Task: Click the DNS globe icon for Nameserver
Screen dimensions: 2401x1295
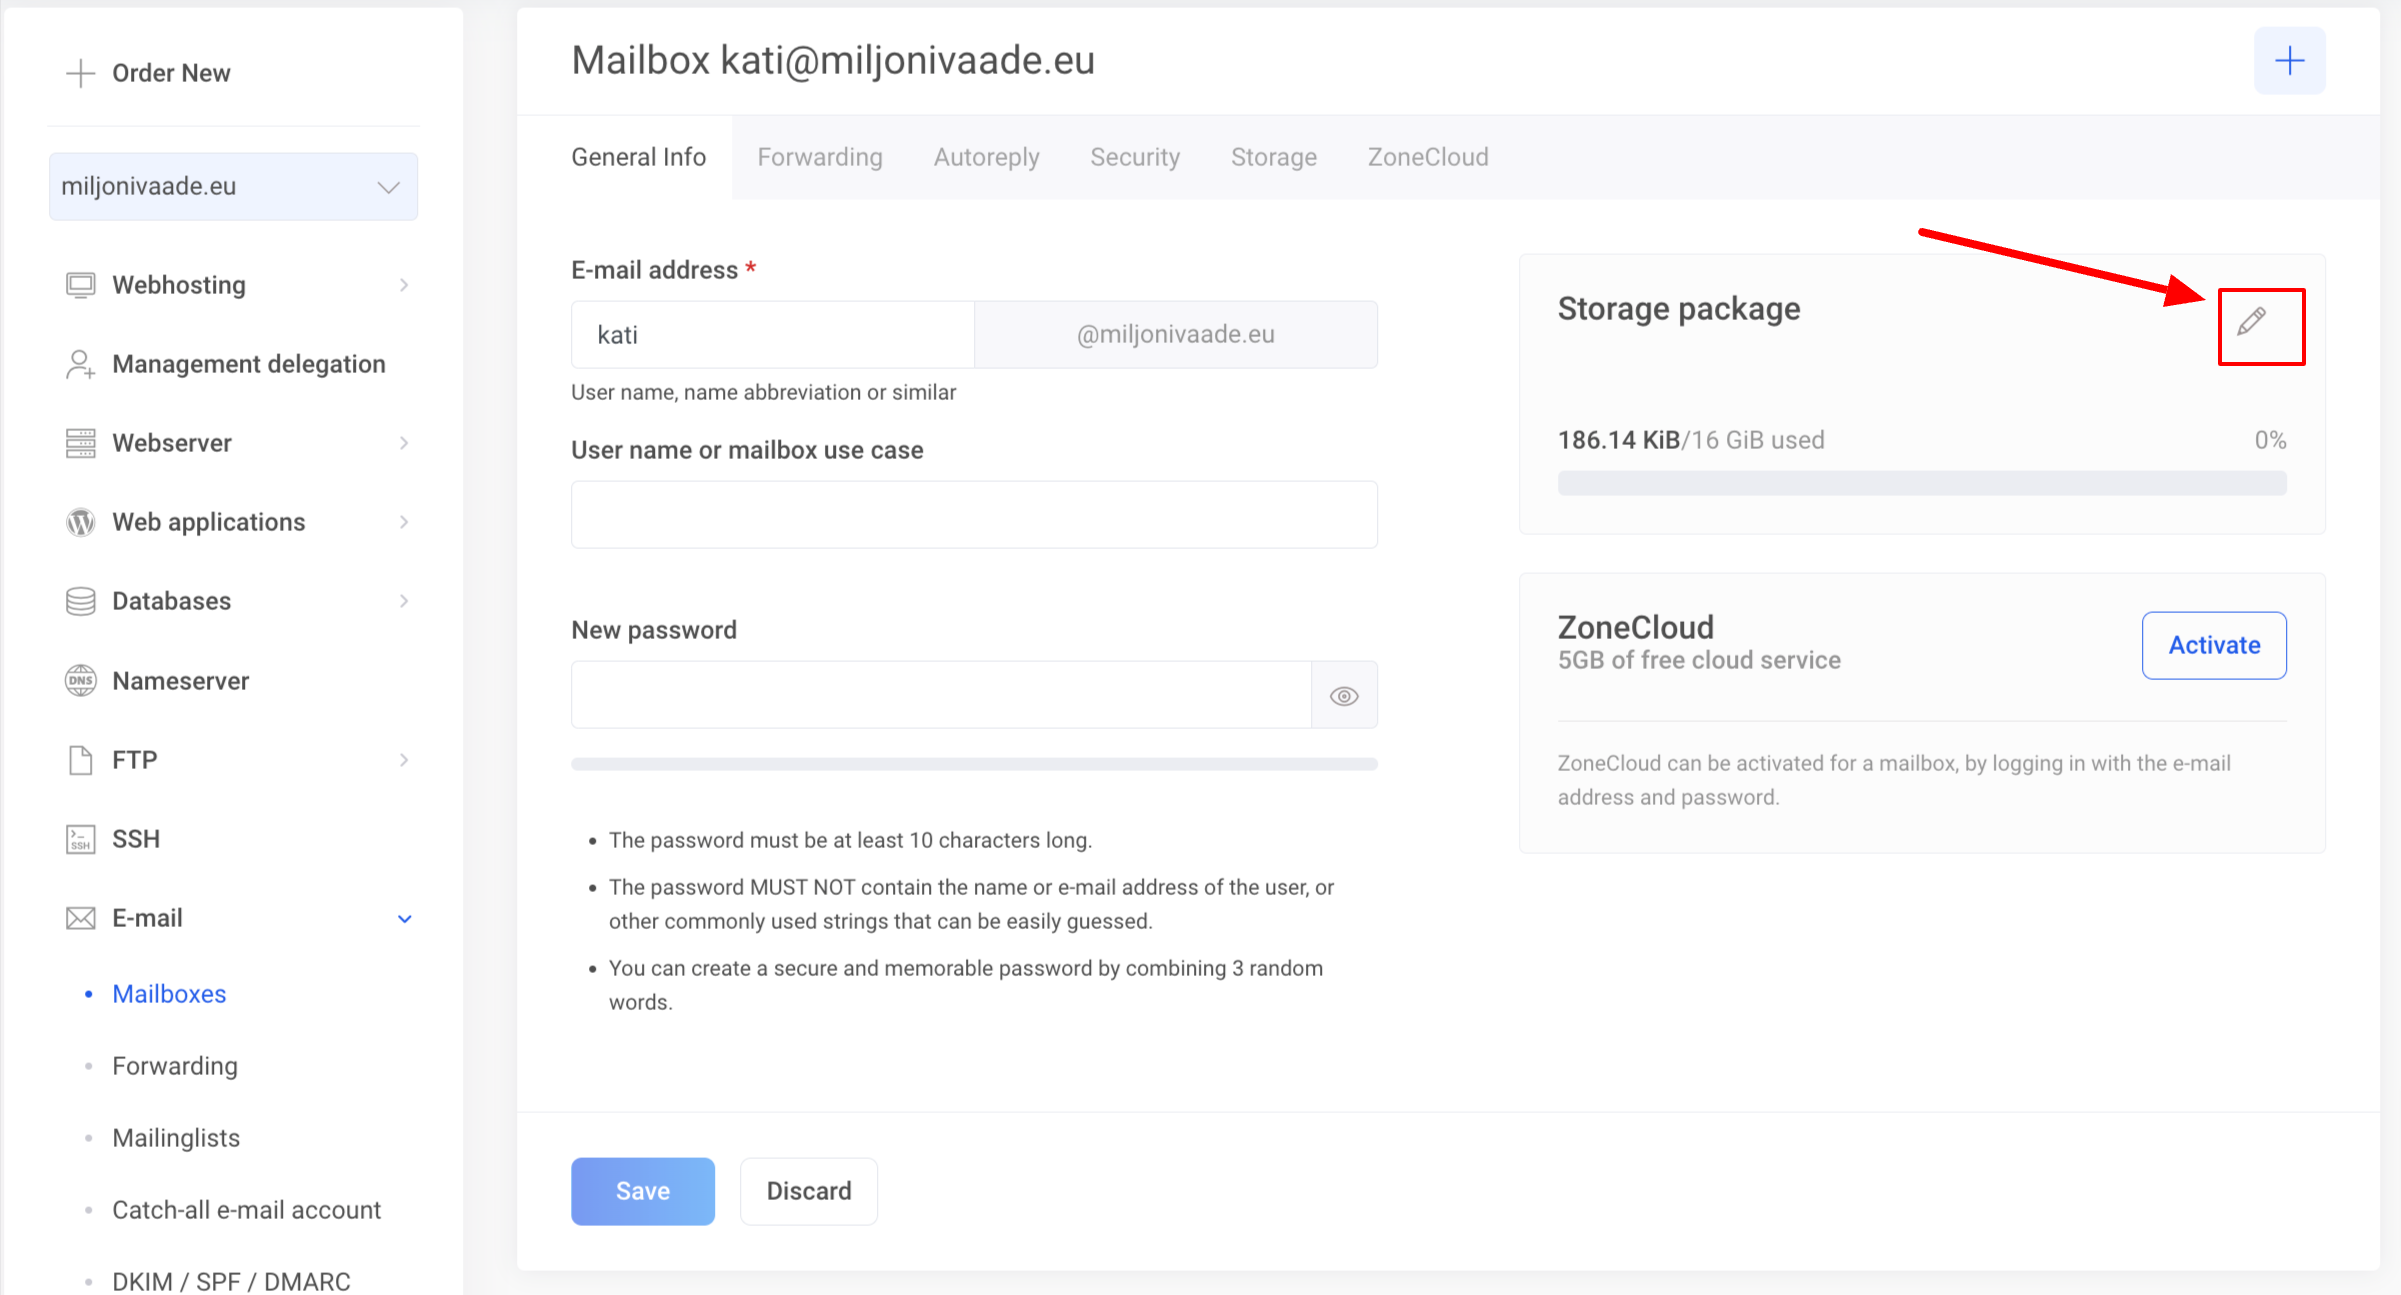Action: (80, 681)
